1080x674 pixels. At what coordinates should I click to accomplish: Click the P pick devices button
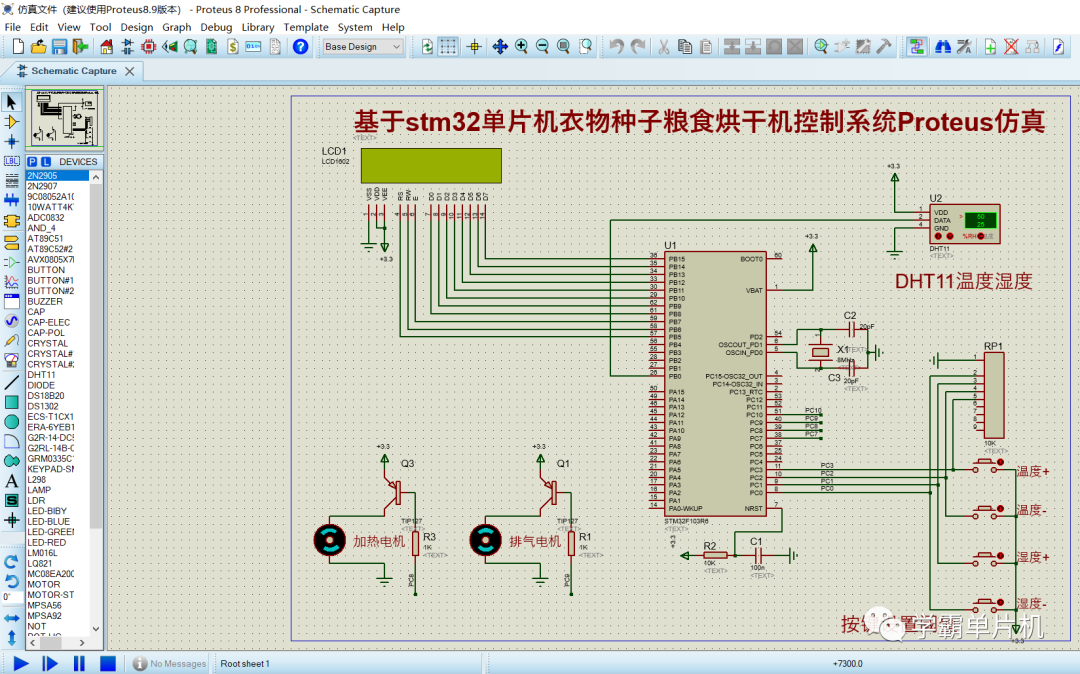point(32,162)
